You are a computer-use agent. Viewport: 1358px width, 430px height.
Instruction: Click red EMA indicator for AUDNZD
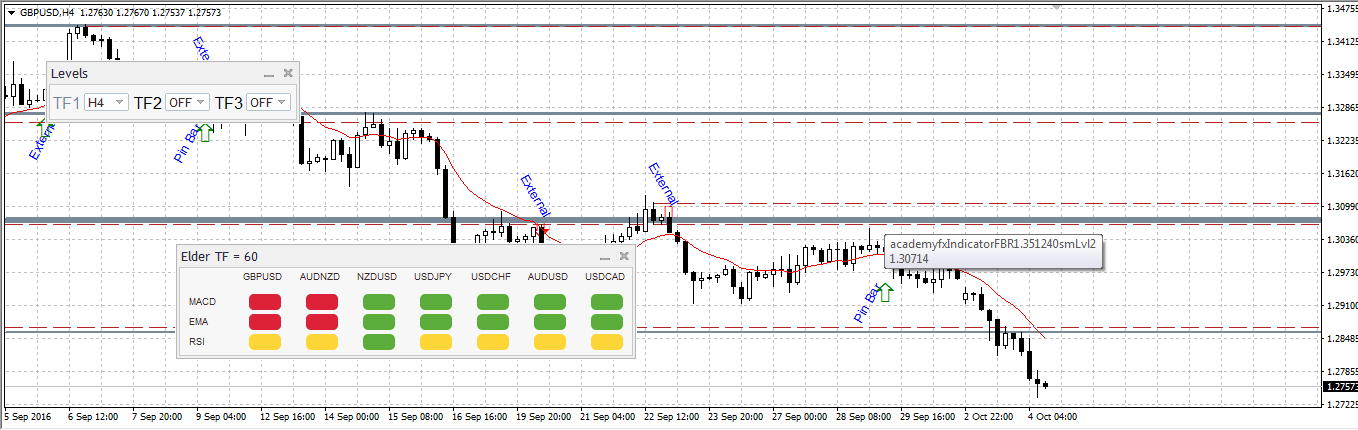pos(320,321)
